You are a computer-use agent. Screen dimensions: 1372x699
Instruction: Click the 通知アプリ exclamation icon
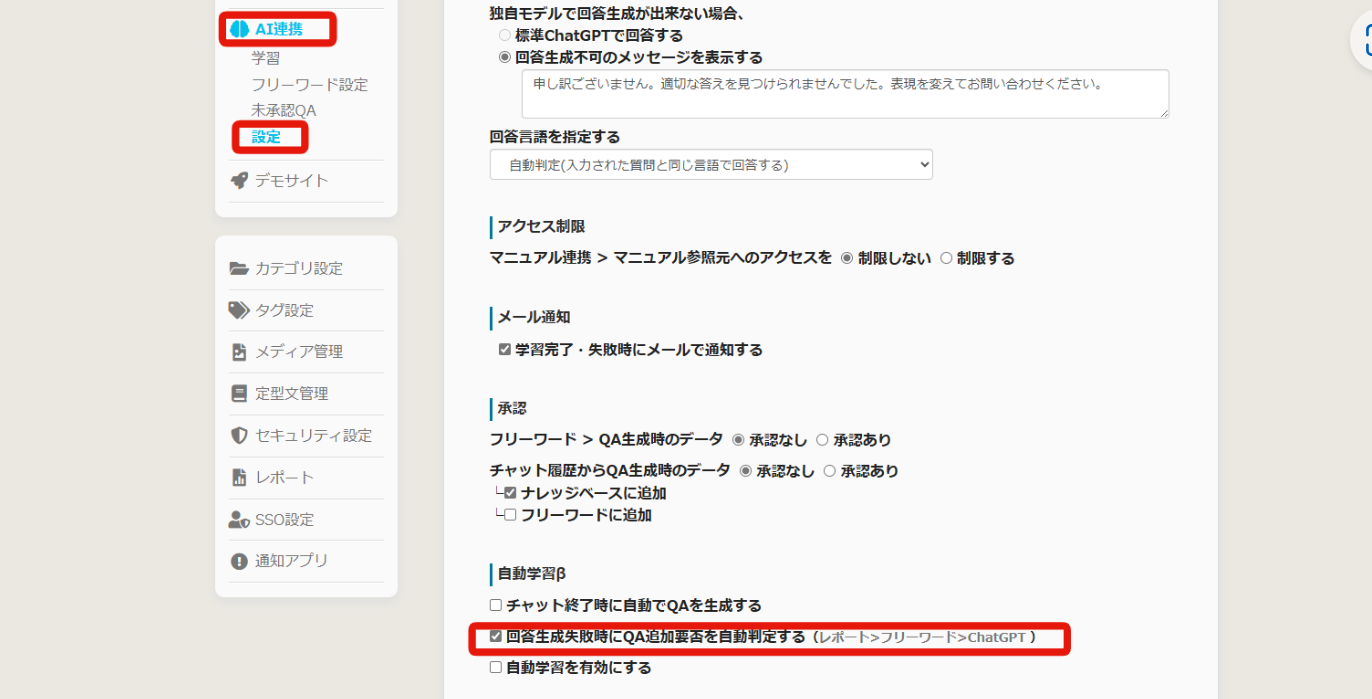[x=239, y=561]
